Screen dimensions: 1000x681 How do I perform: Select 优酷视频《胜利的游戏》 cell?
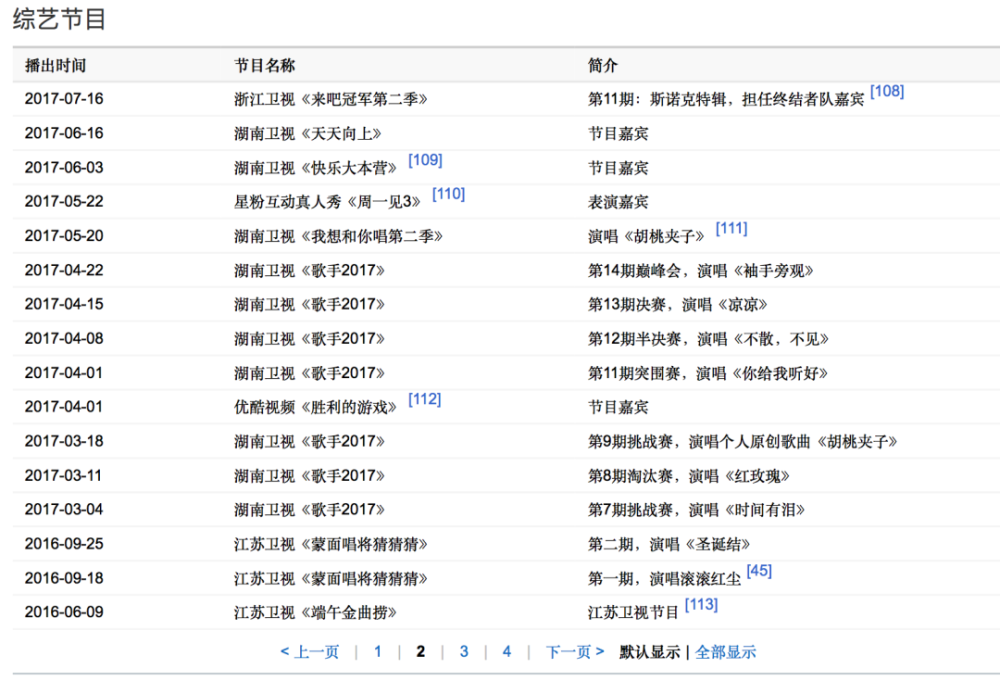[x=315, y=407]
